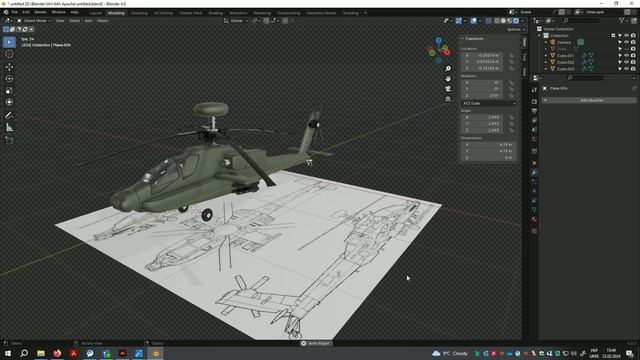Click the Add Modifier button
Screen dimensions: 640x360
click(x=589, y=100)
